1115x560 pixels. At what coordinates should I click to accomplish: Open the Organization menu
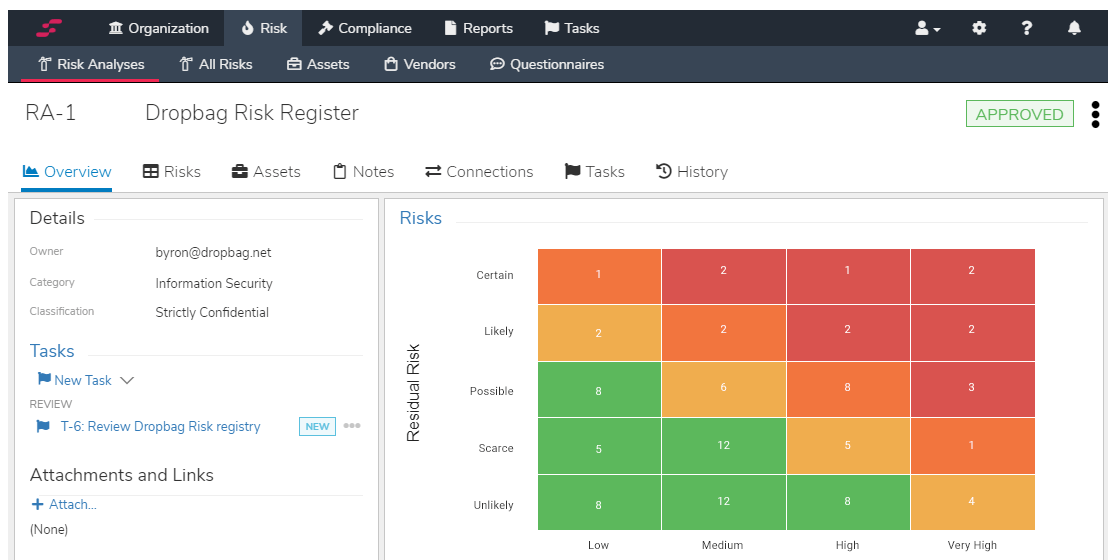click(159, 28)
